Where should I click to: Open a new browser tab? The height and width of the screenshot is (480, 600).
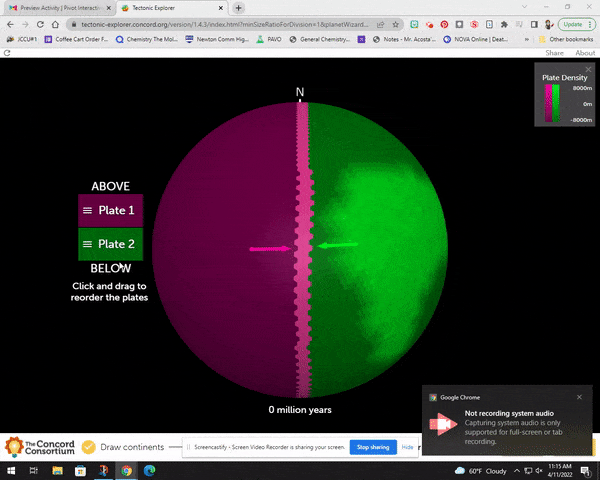point(238,7)
